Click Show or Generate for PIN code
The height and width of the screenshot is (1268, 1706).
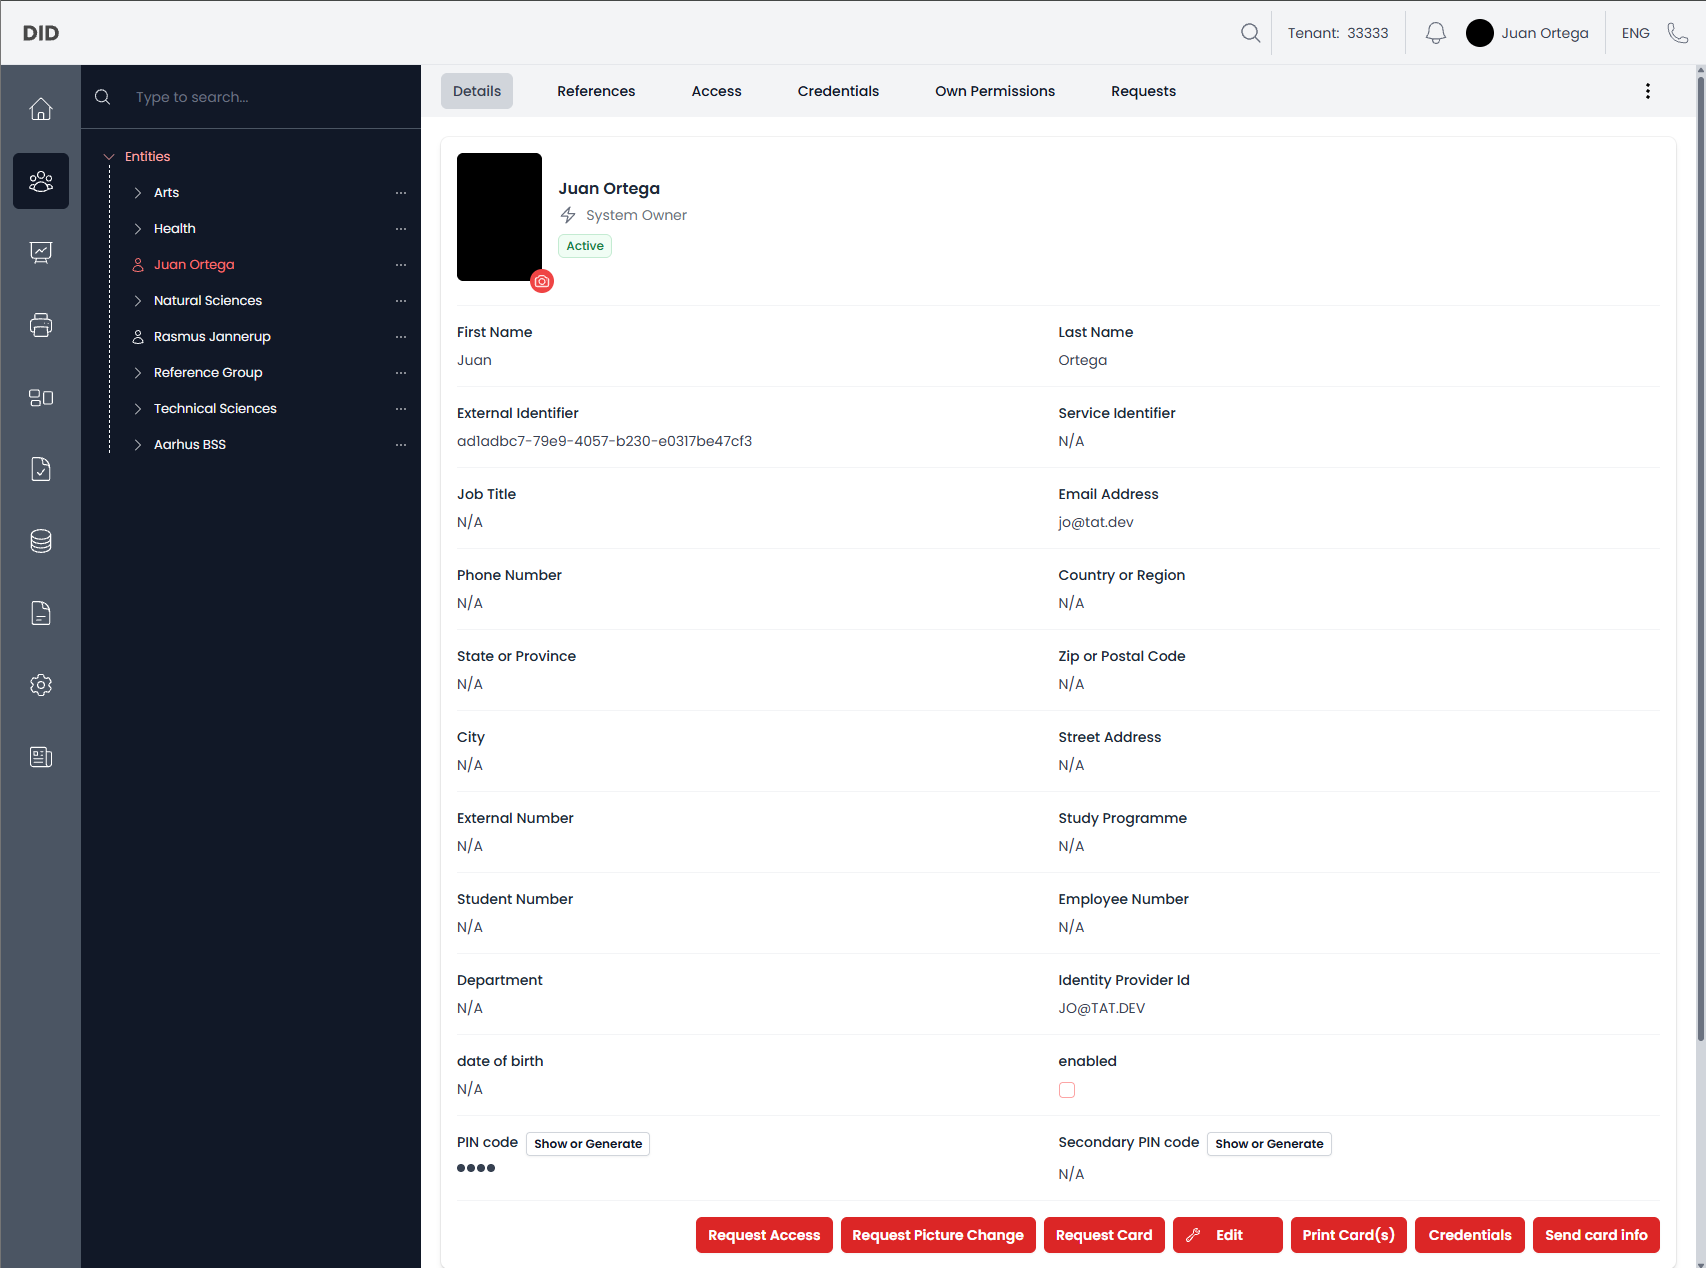587,1144
